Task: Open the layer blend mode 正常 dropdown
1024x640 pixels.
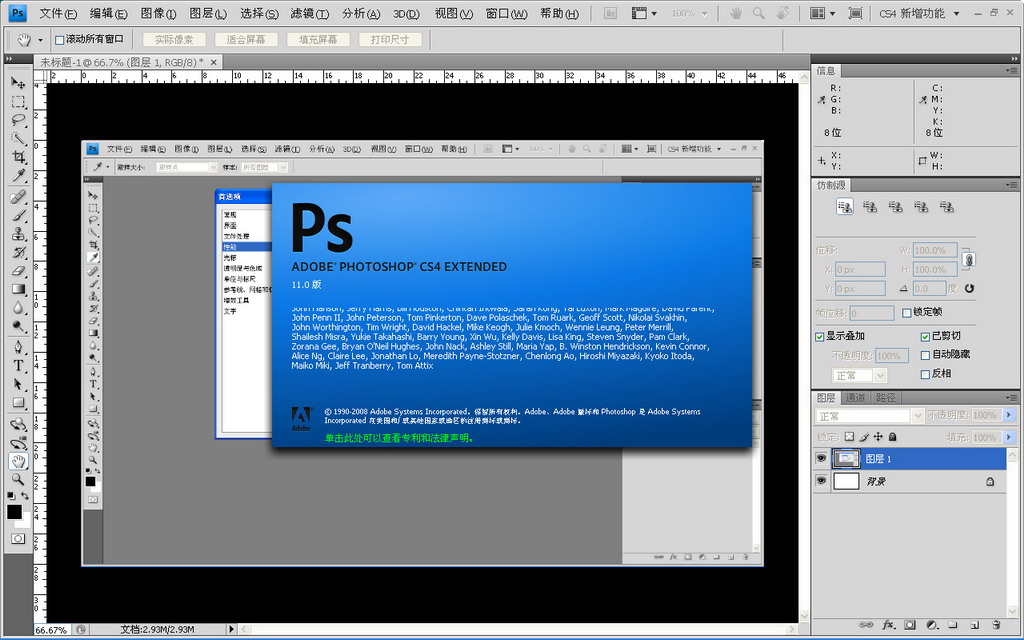Action: coord(869,415)
